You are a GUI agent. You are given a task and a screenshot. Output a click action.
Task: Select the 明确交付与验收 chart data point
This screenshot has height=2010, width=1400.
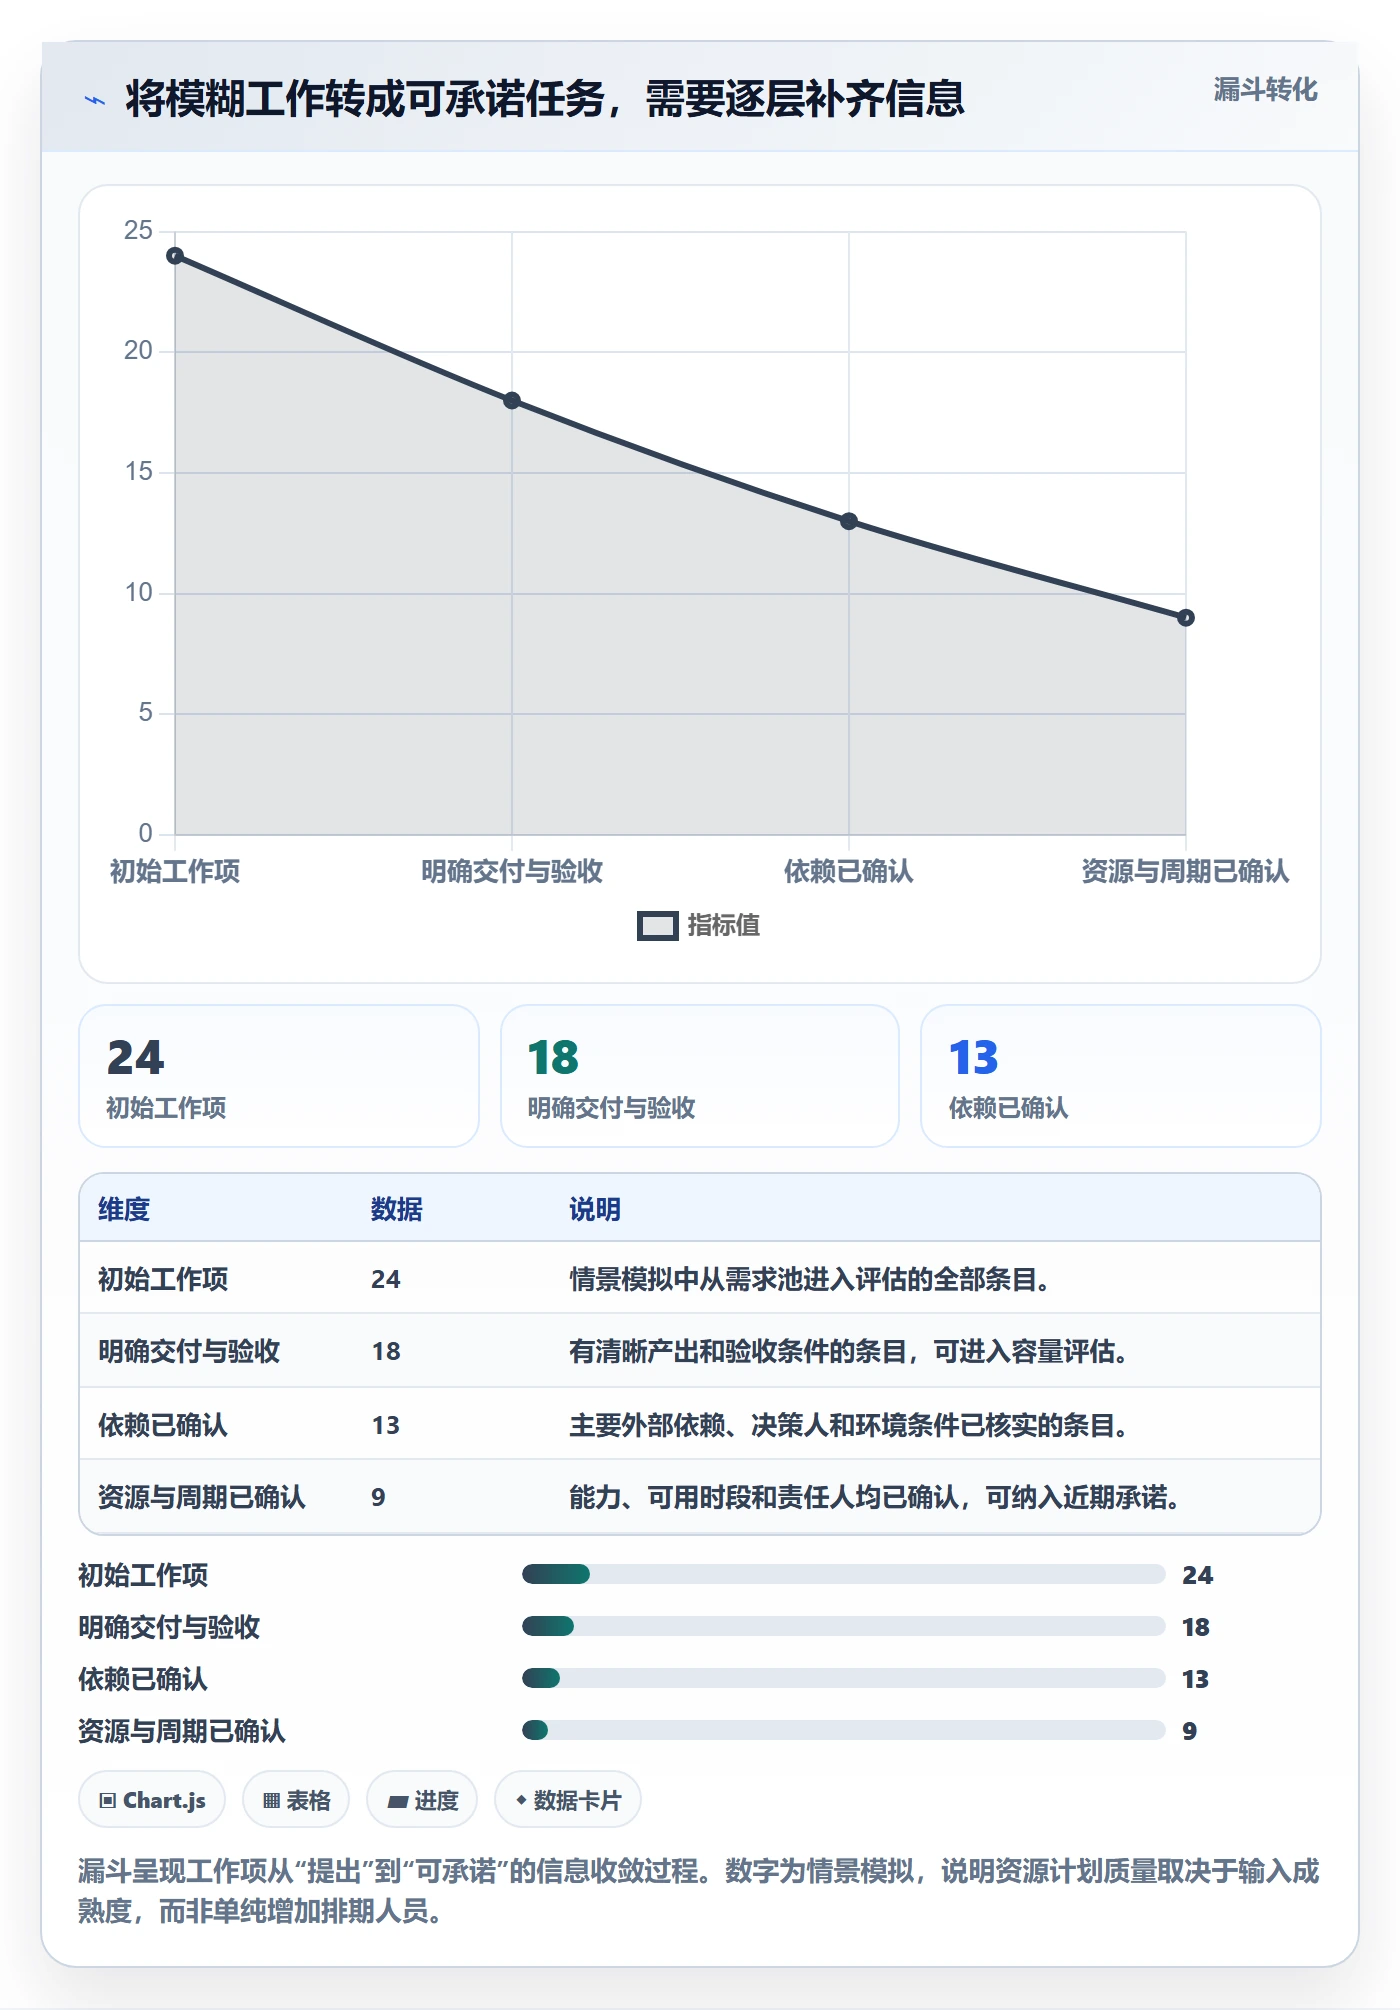tap(512, 401)
